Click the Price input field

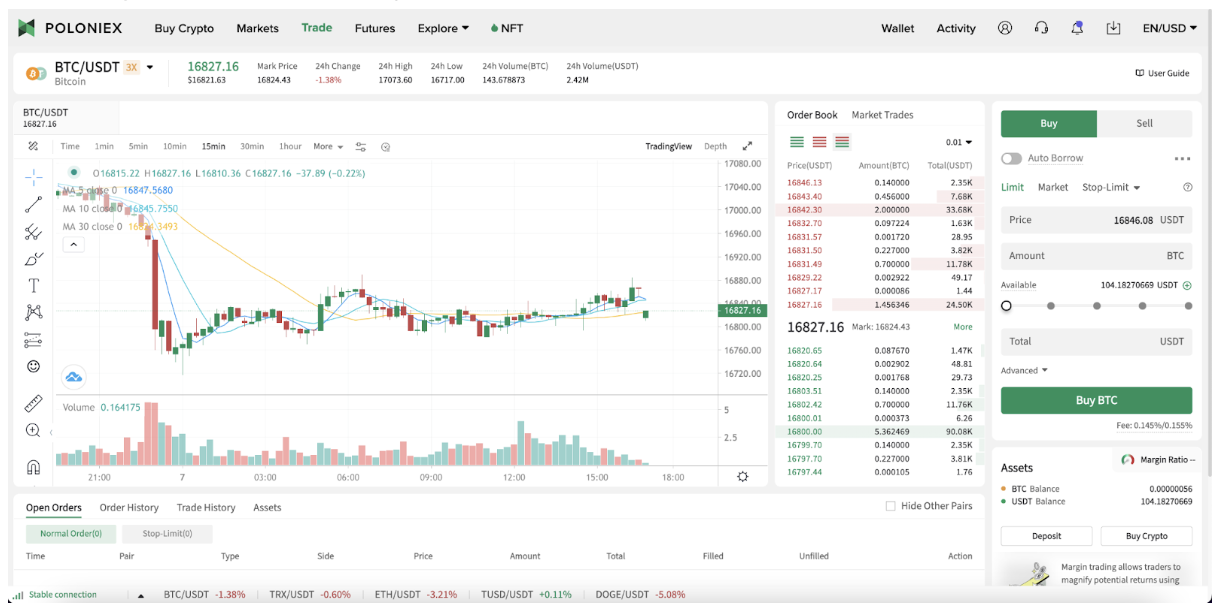click(1096, 220)
